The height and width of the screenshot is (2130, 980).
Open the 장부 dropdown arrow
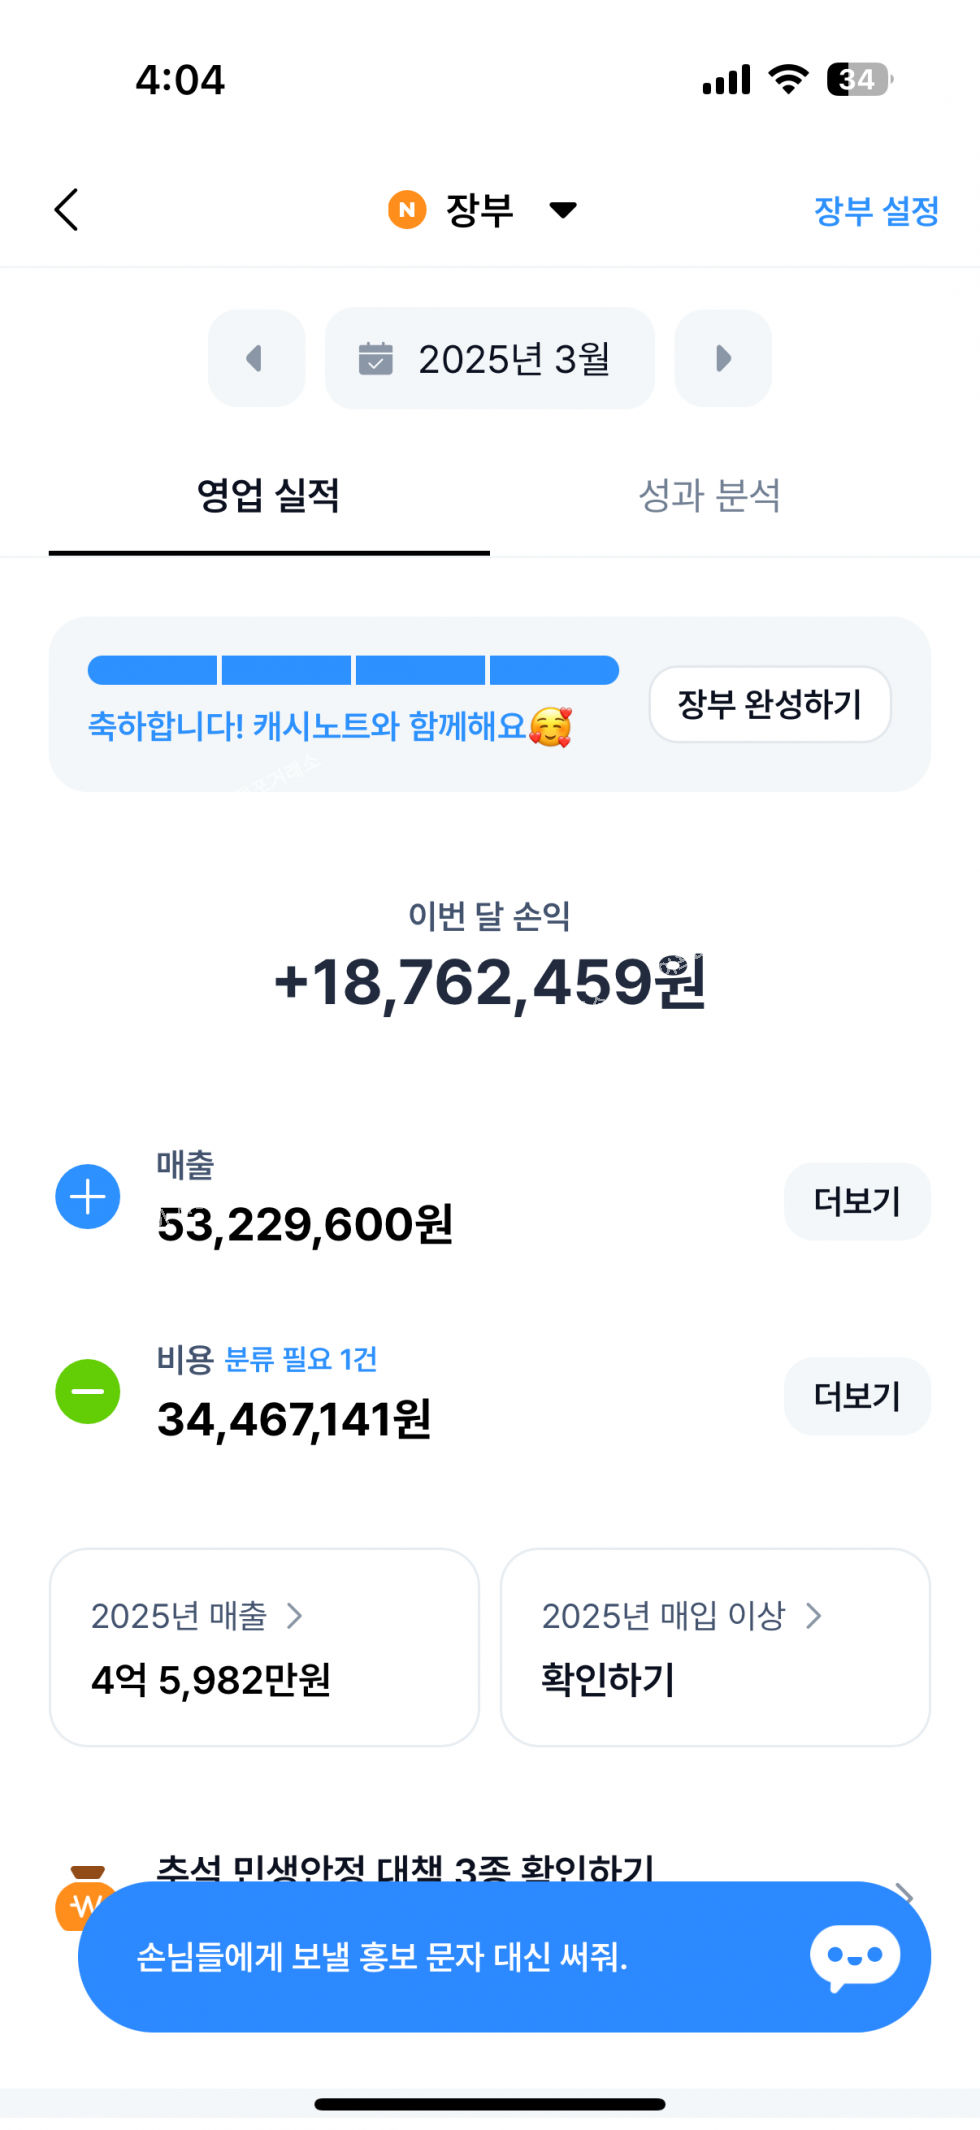point(563,210)
